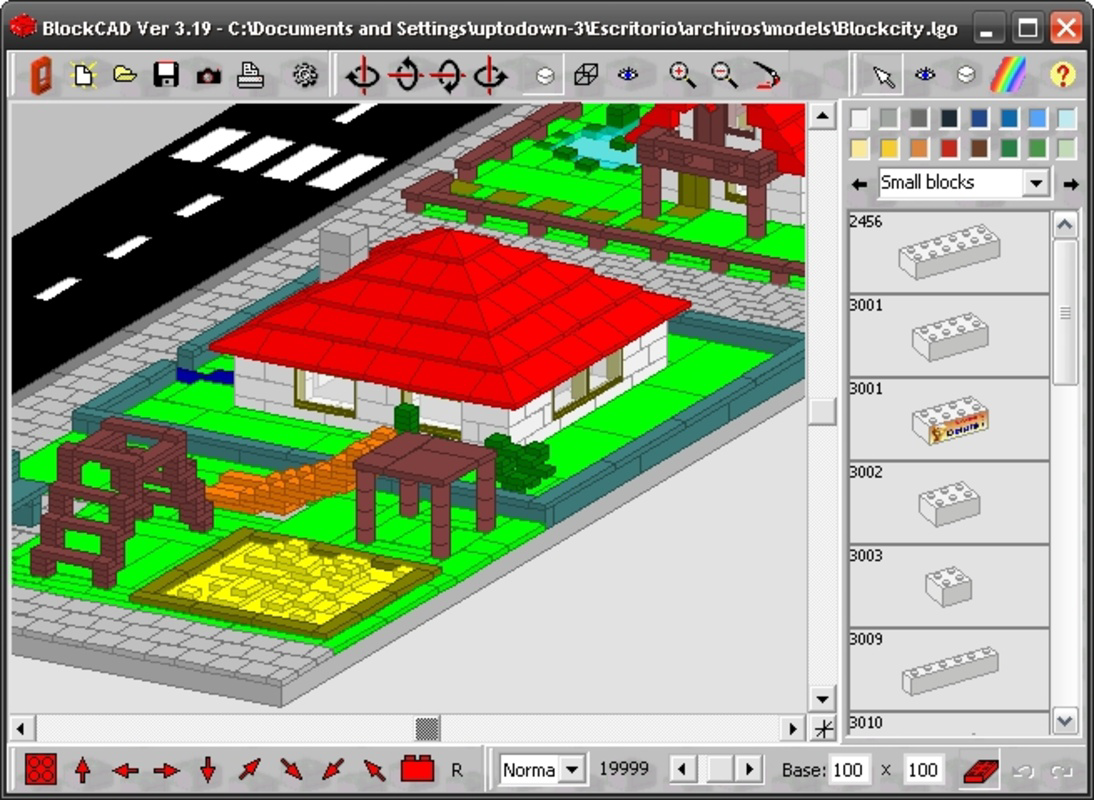Select the zoom out magnifier tool
The width and height of the screenshot is (1094, 800).
click(722, 73)
